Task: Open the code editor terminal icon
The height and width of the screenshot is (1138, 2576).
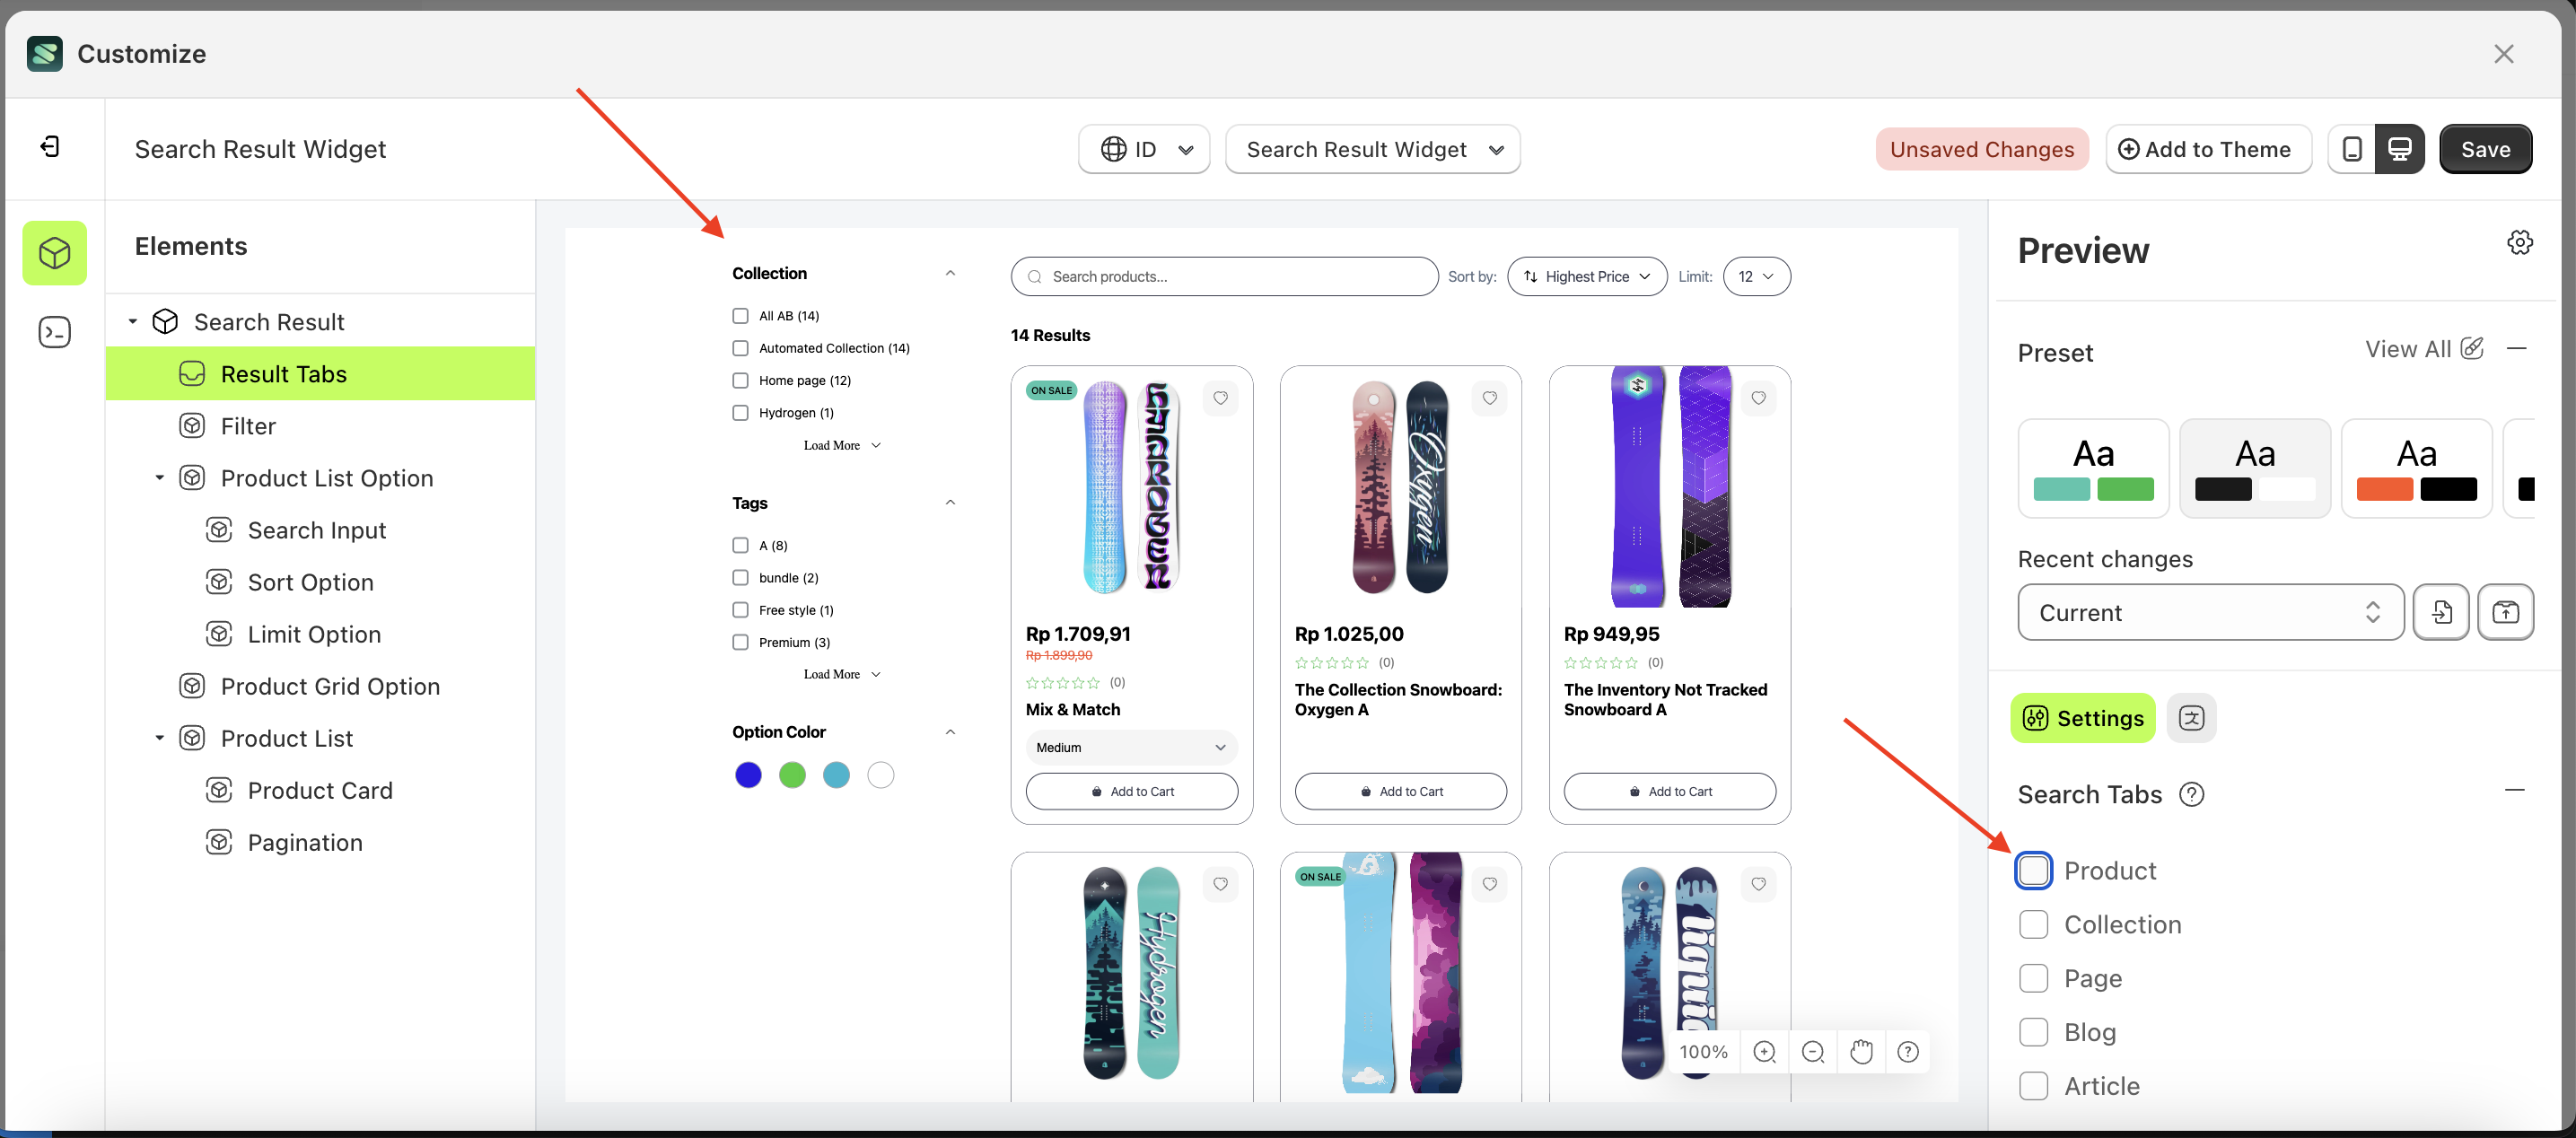Action: 54,331
